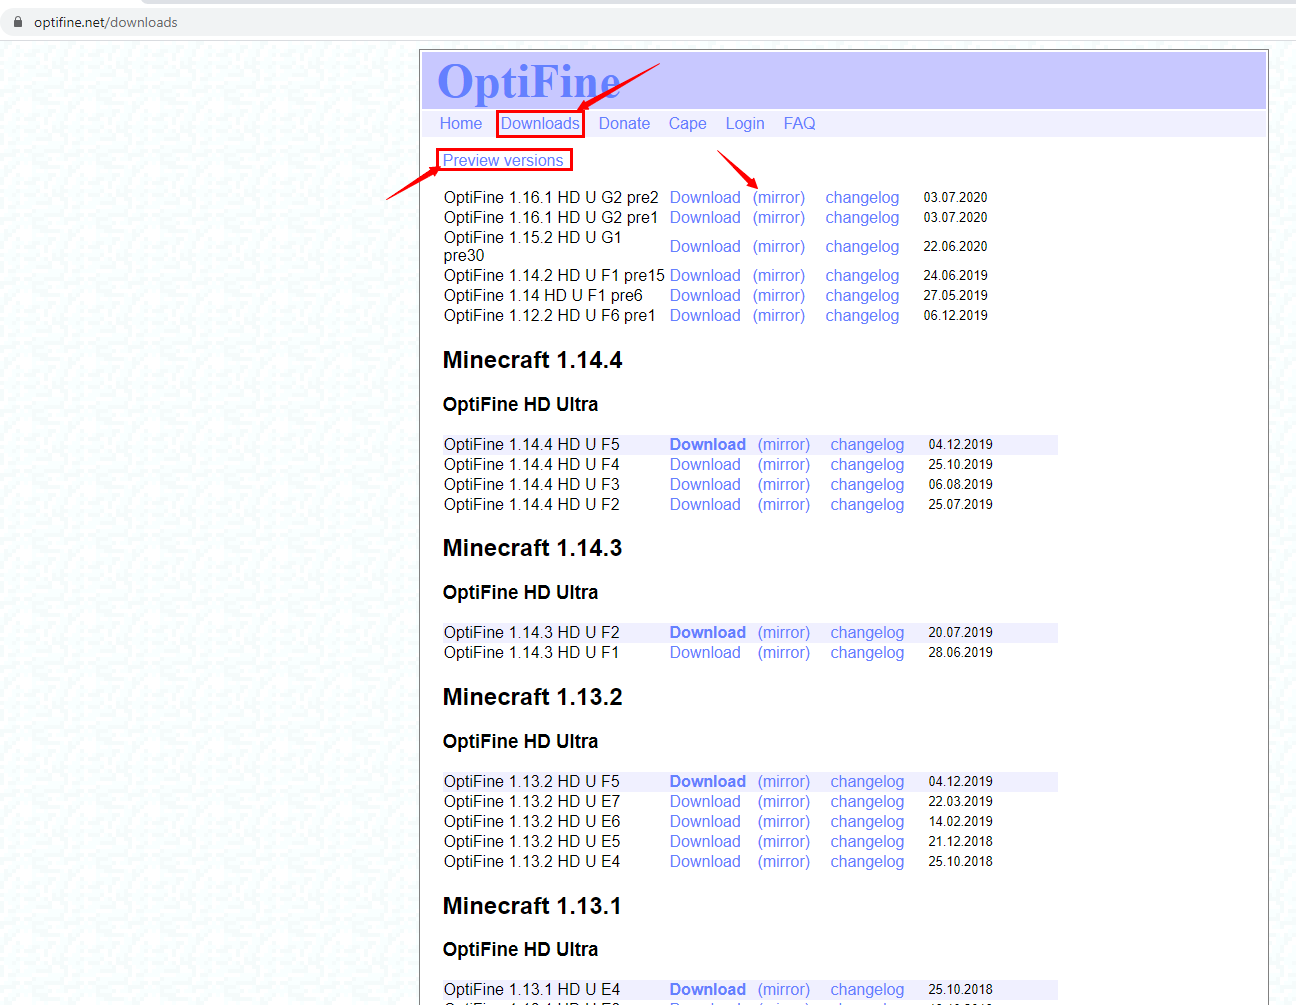
Task: Click the date 04.12.2019 of 1.14.4 F5
Action: pos(960,444)
